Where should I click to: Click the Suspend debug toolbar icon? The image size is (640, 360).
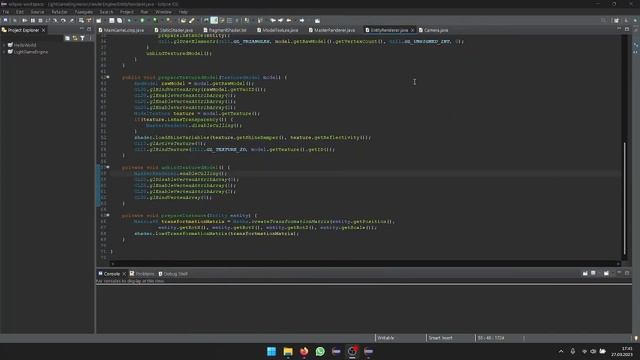pyautogui.click(x=33, y=20)
